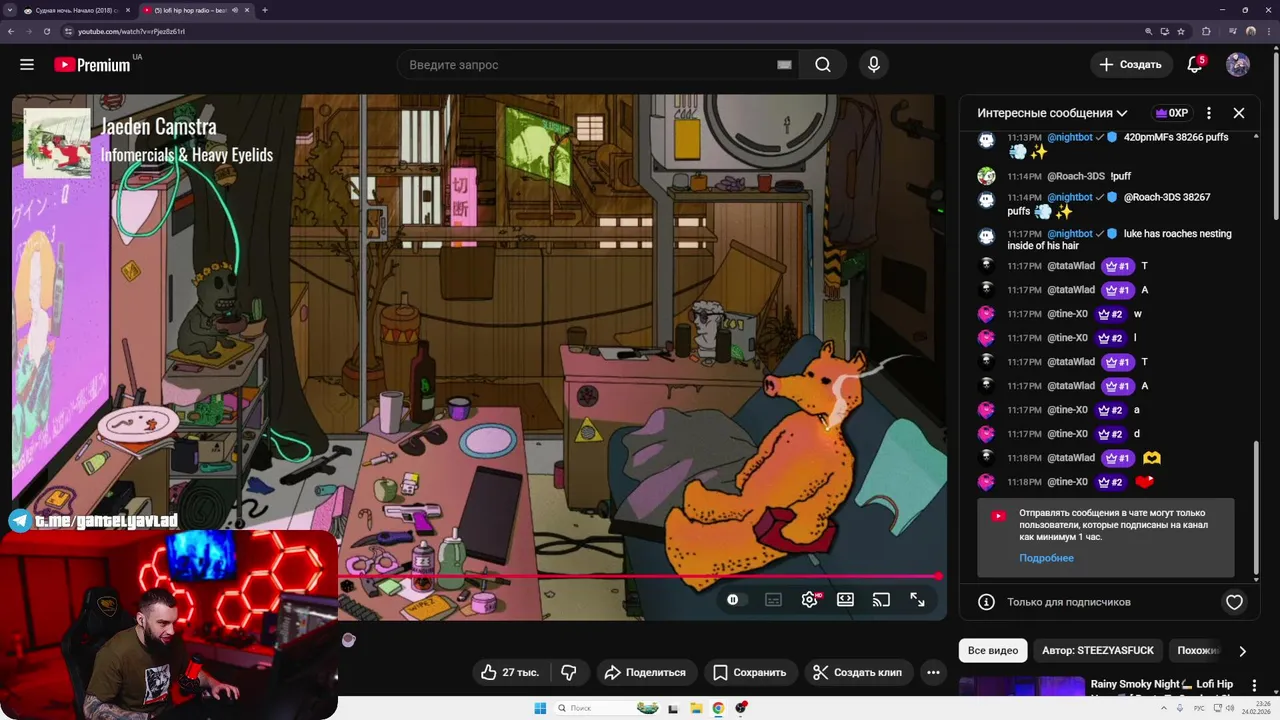Open YouTube notifications bell
The image size is (1280, 720).
(1195, 65)
